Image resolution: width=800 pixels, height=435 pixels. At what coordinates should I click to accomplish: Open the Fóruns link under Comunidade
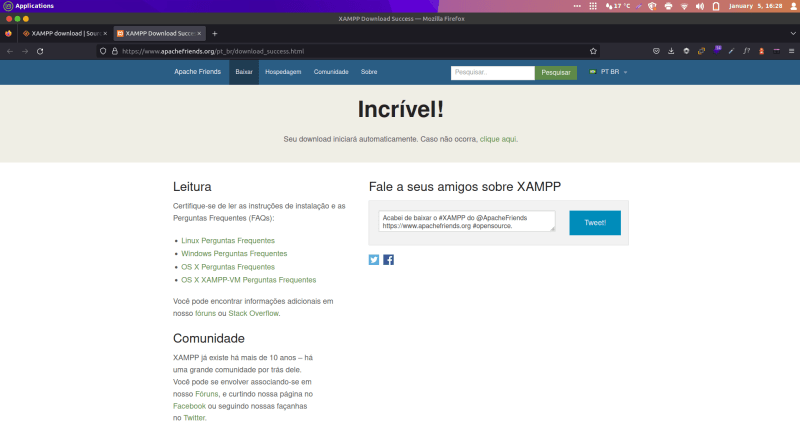coord(207,394)
